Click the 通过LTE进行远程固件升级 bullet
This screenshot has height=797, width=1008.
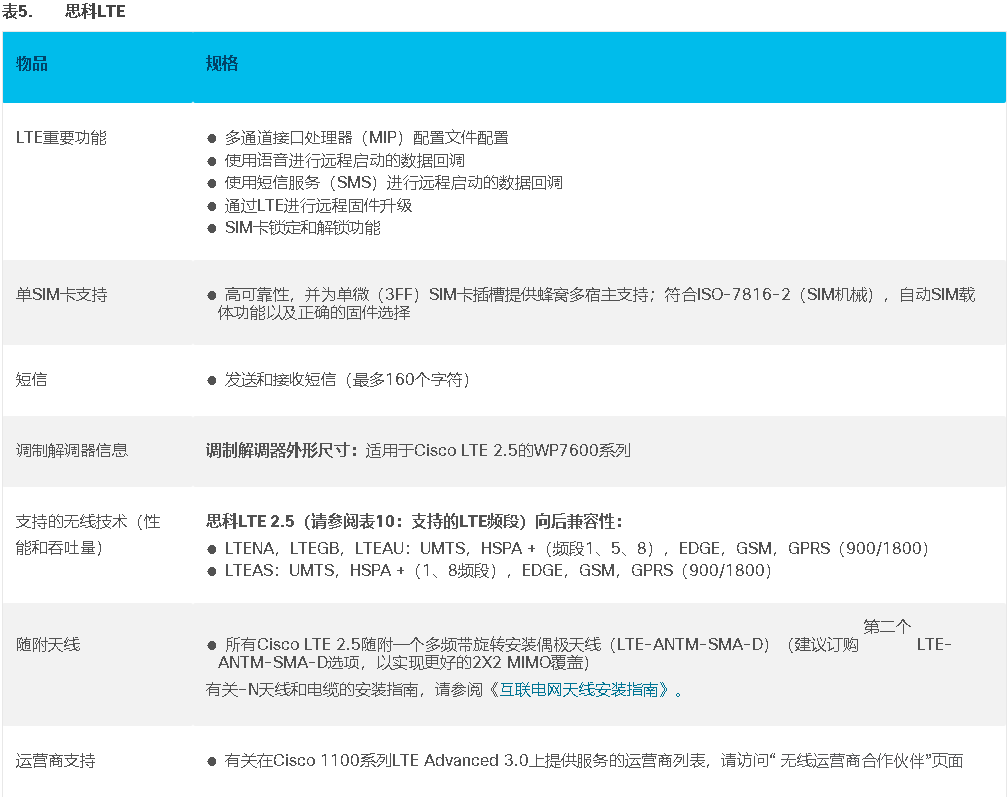point(318,205)
